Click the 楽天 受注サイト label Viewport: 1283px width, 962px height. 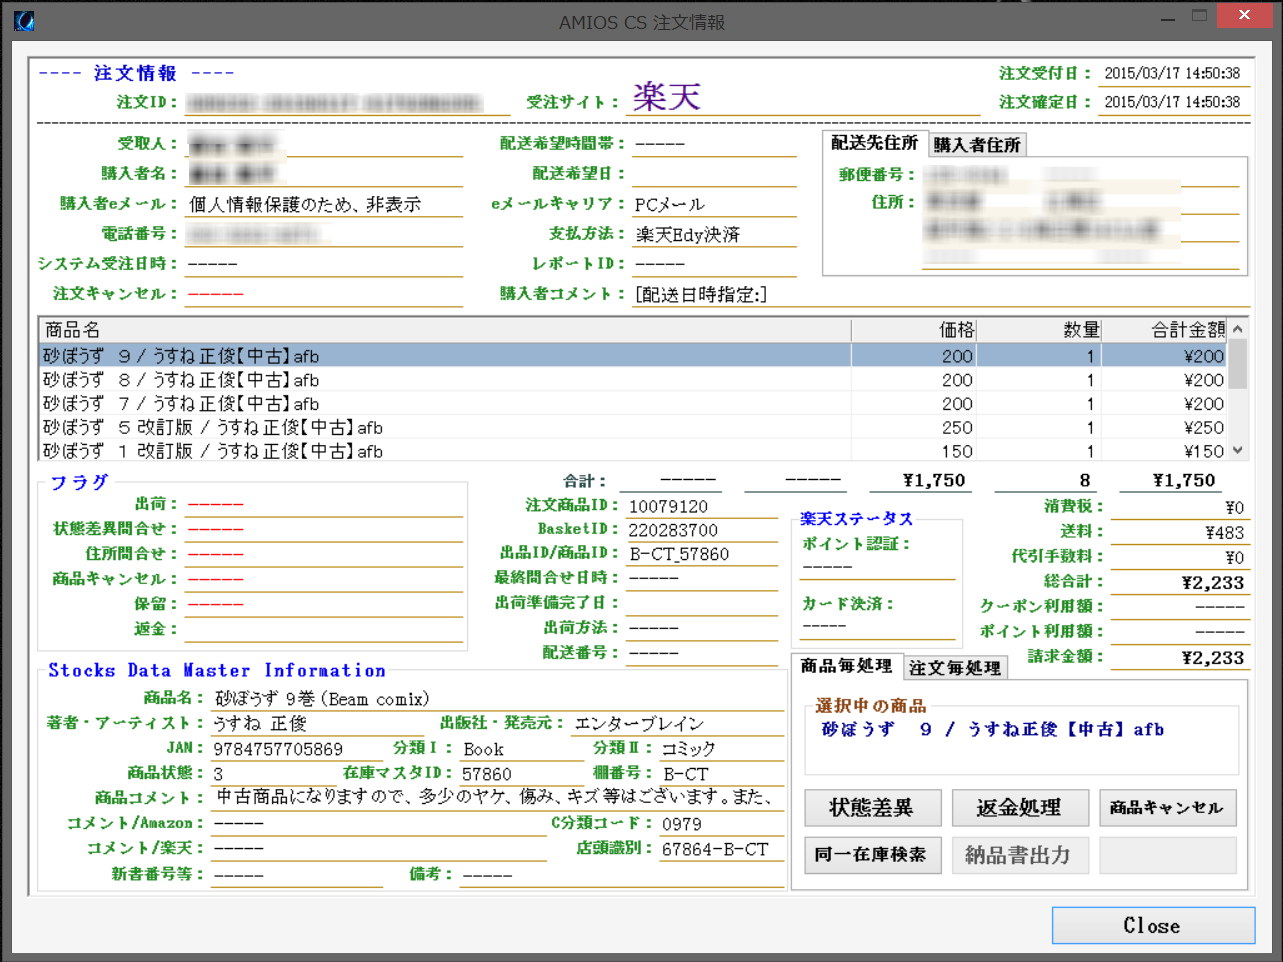coord(666,97)
